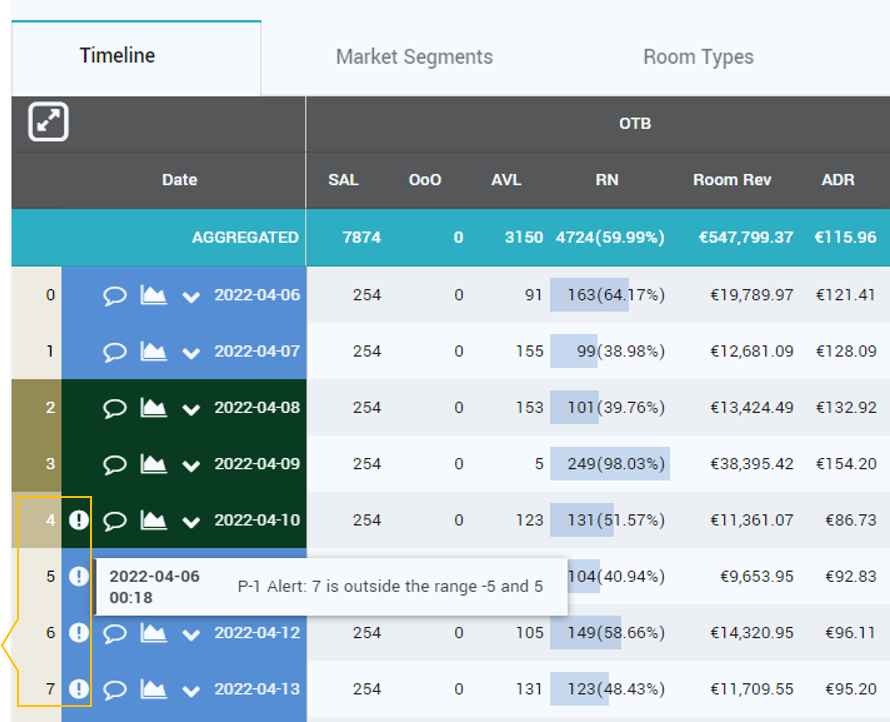Image resolution: width=890 pixels, height=722 pixels.
Task: Click the expand fullscreen icon
Action: point(48,121)
